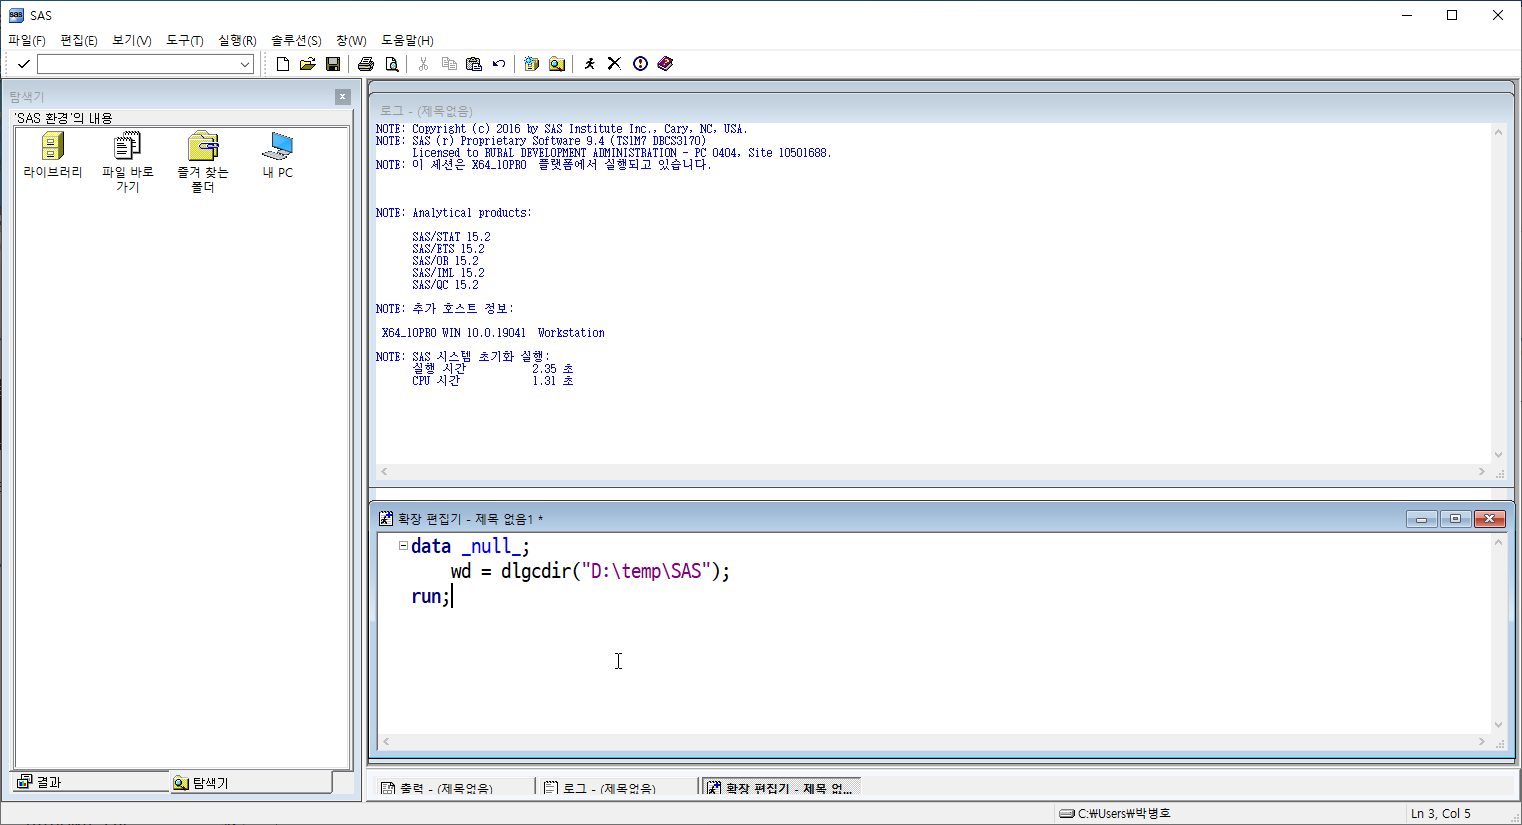
Task: Open the 솔루션(S) menu
Action: [296, 40]
